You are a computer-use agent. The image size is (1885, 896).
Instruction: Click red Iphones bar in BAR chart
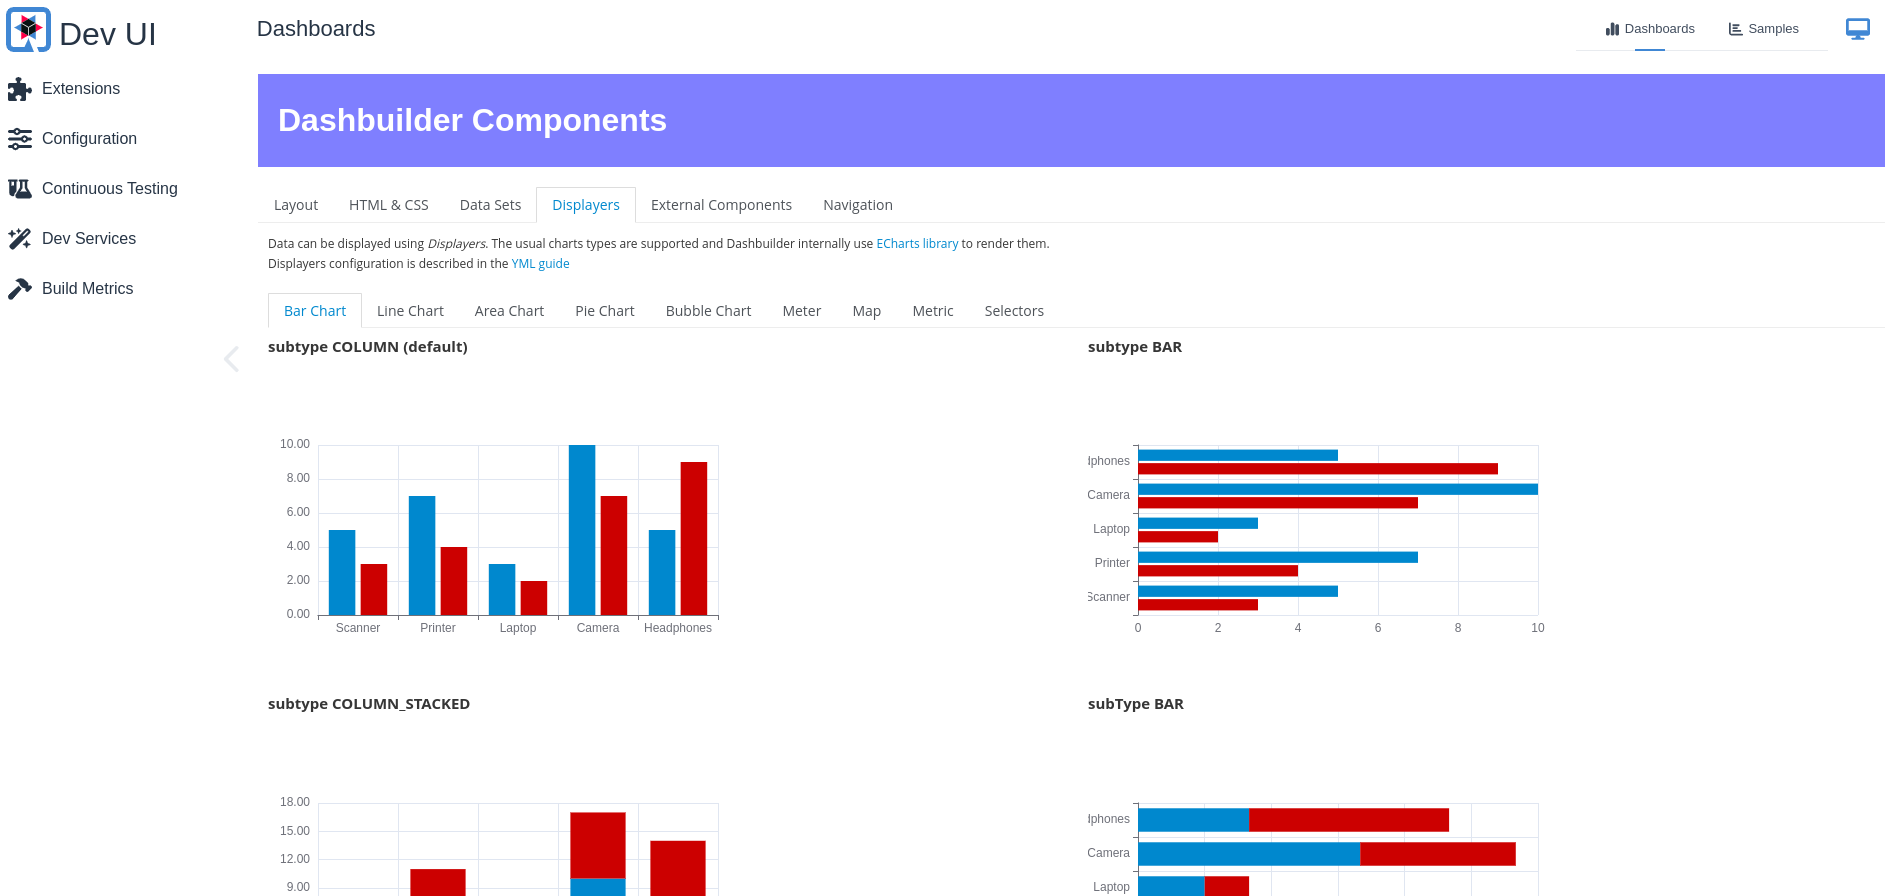[x=1318, y=469]
